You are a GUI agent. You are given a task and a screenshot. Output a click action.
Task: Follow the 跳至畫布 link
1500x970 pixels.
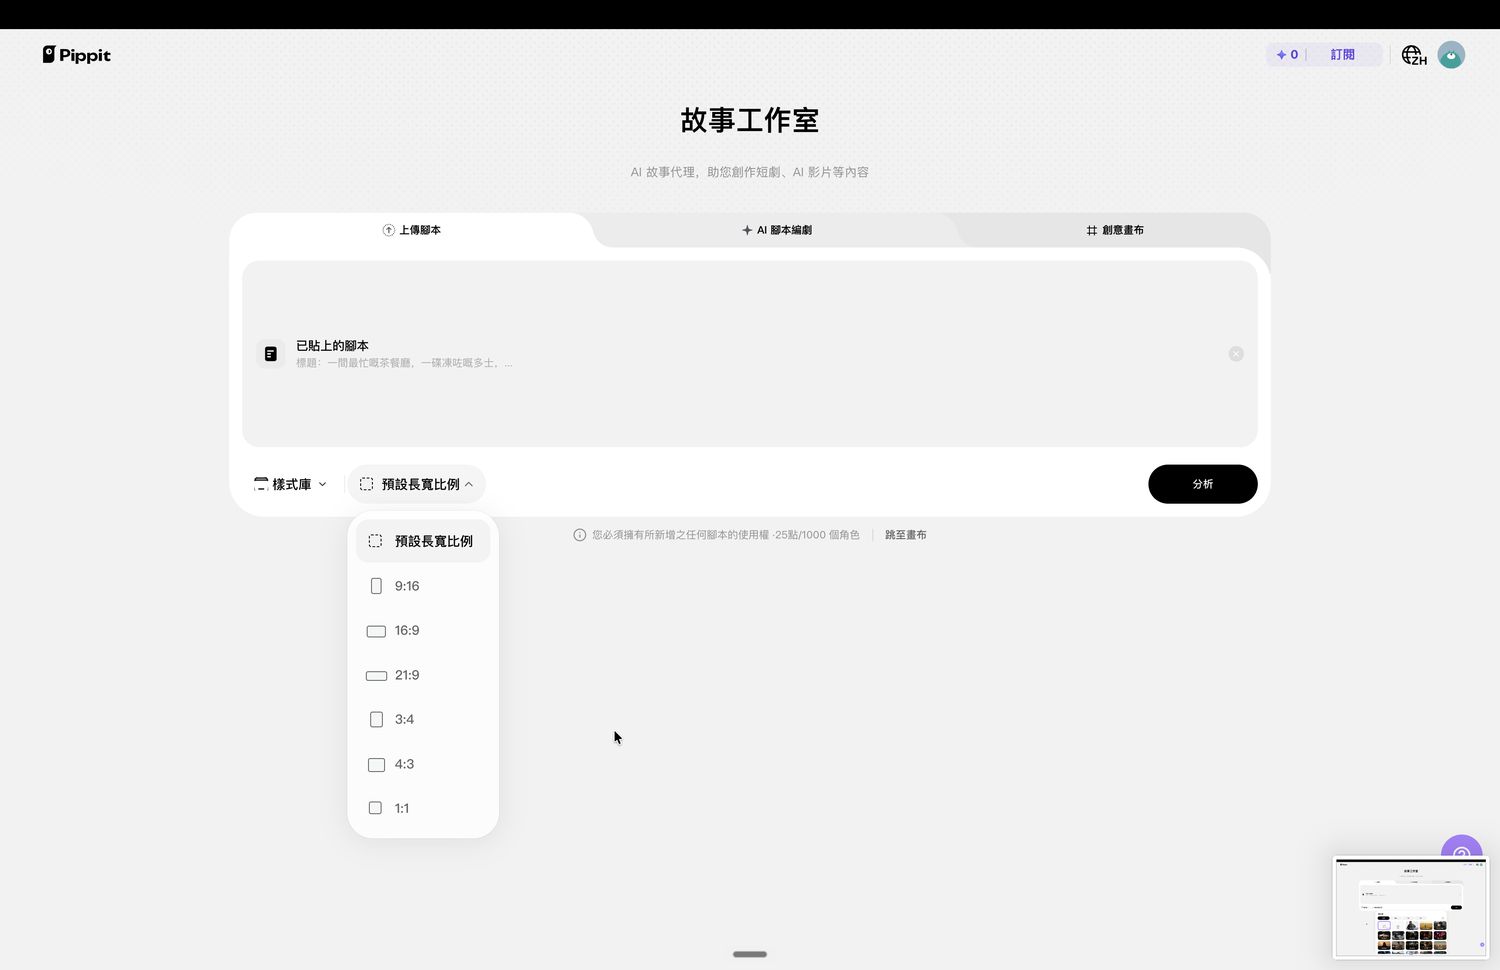(906, 535)
